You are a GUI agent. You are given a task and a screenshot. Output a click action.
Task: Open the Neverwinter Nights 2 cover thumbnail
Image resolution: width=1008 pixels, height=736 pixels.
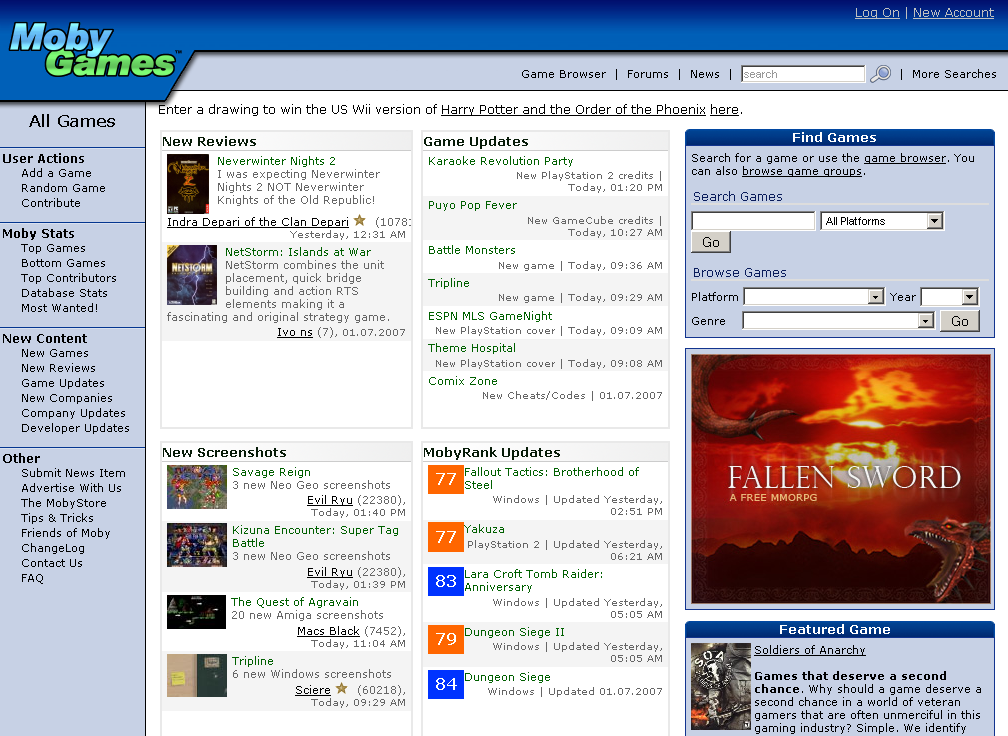click(x=188, y=184)
